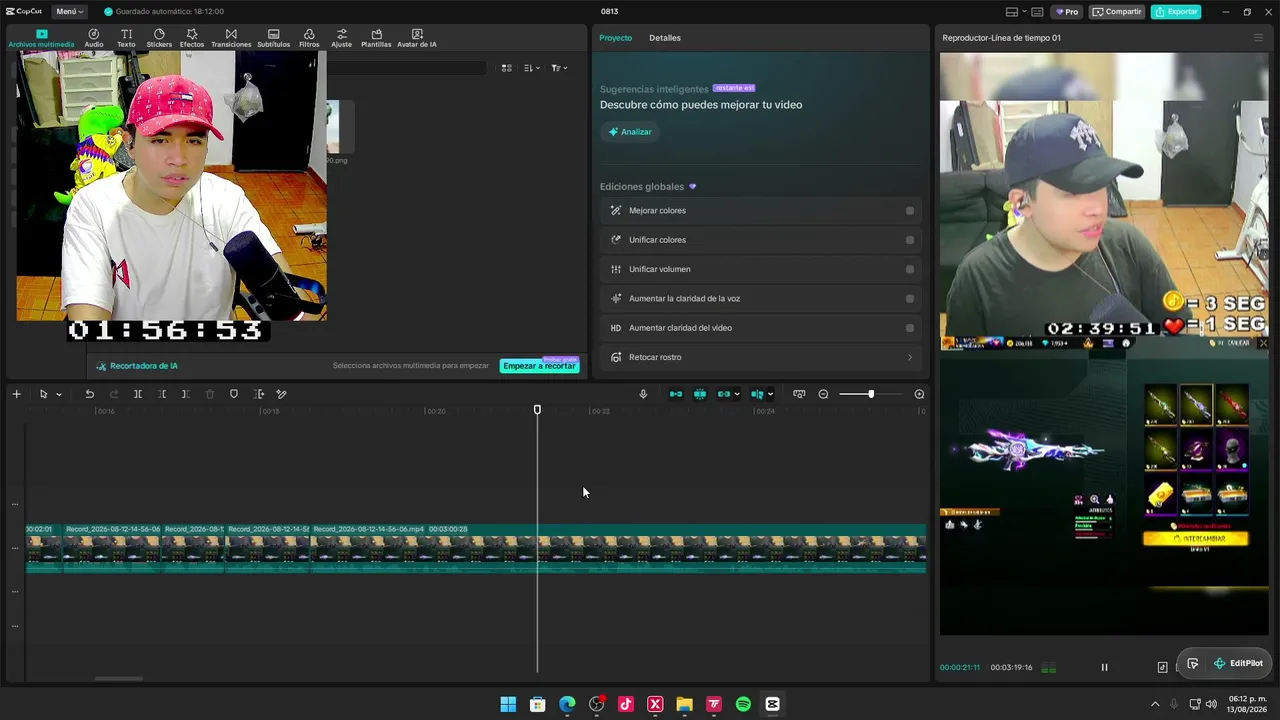The height and width of the screenshot is (720, 1280).
Task: Click the playhead marker on ruler
Action: tap(537, 410)
